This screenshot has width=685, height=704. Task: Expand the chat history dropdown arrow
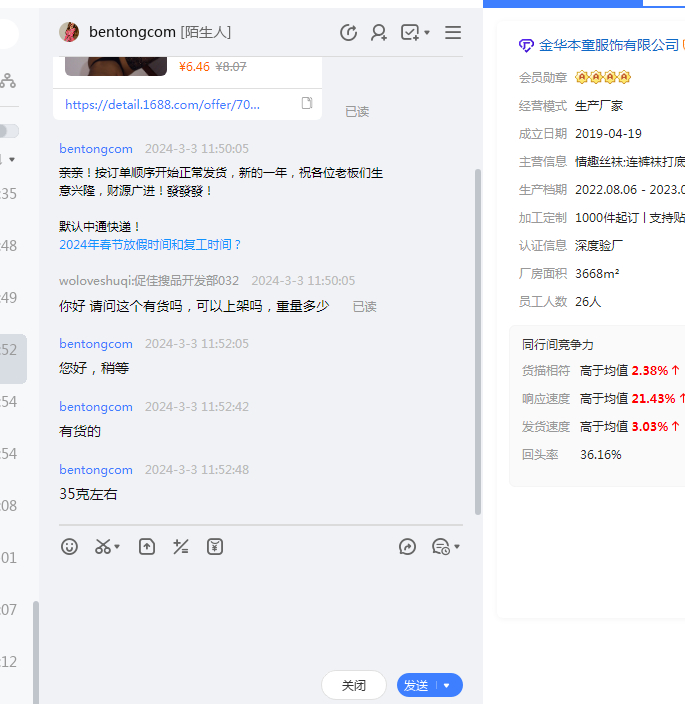click(457, 546)
